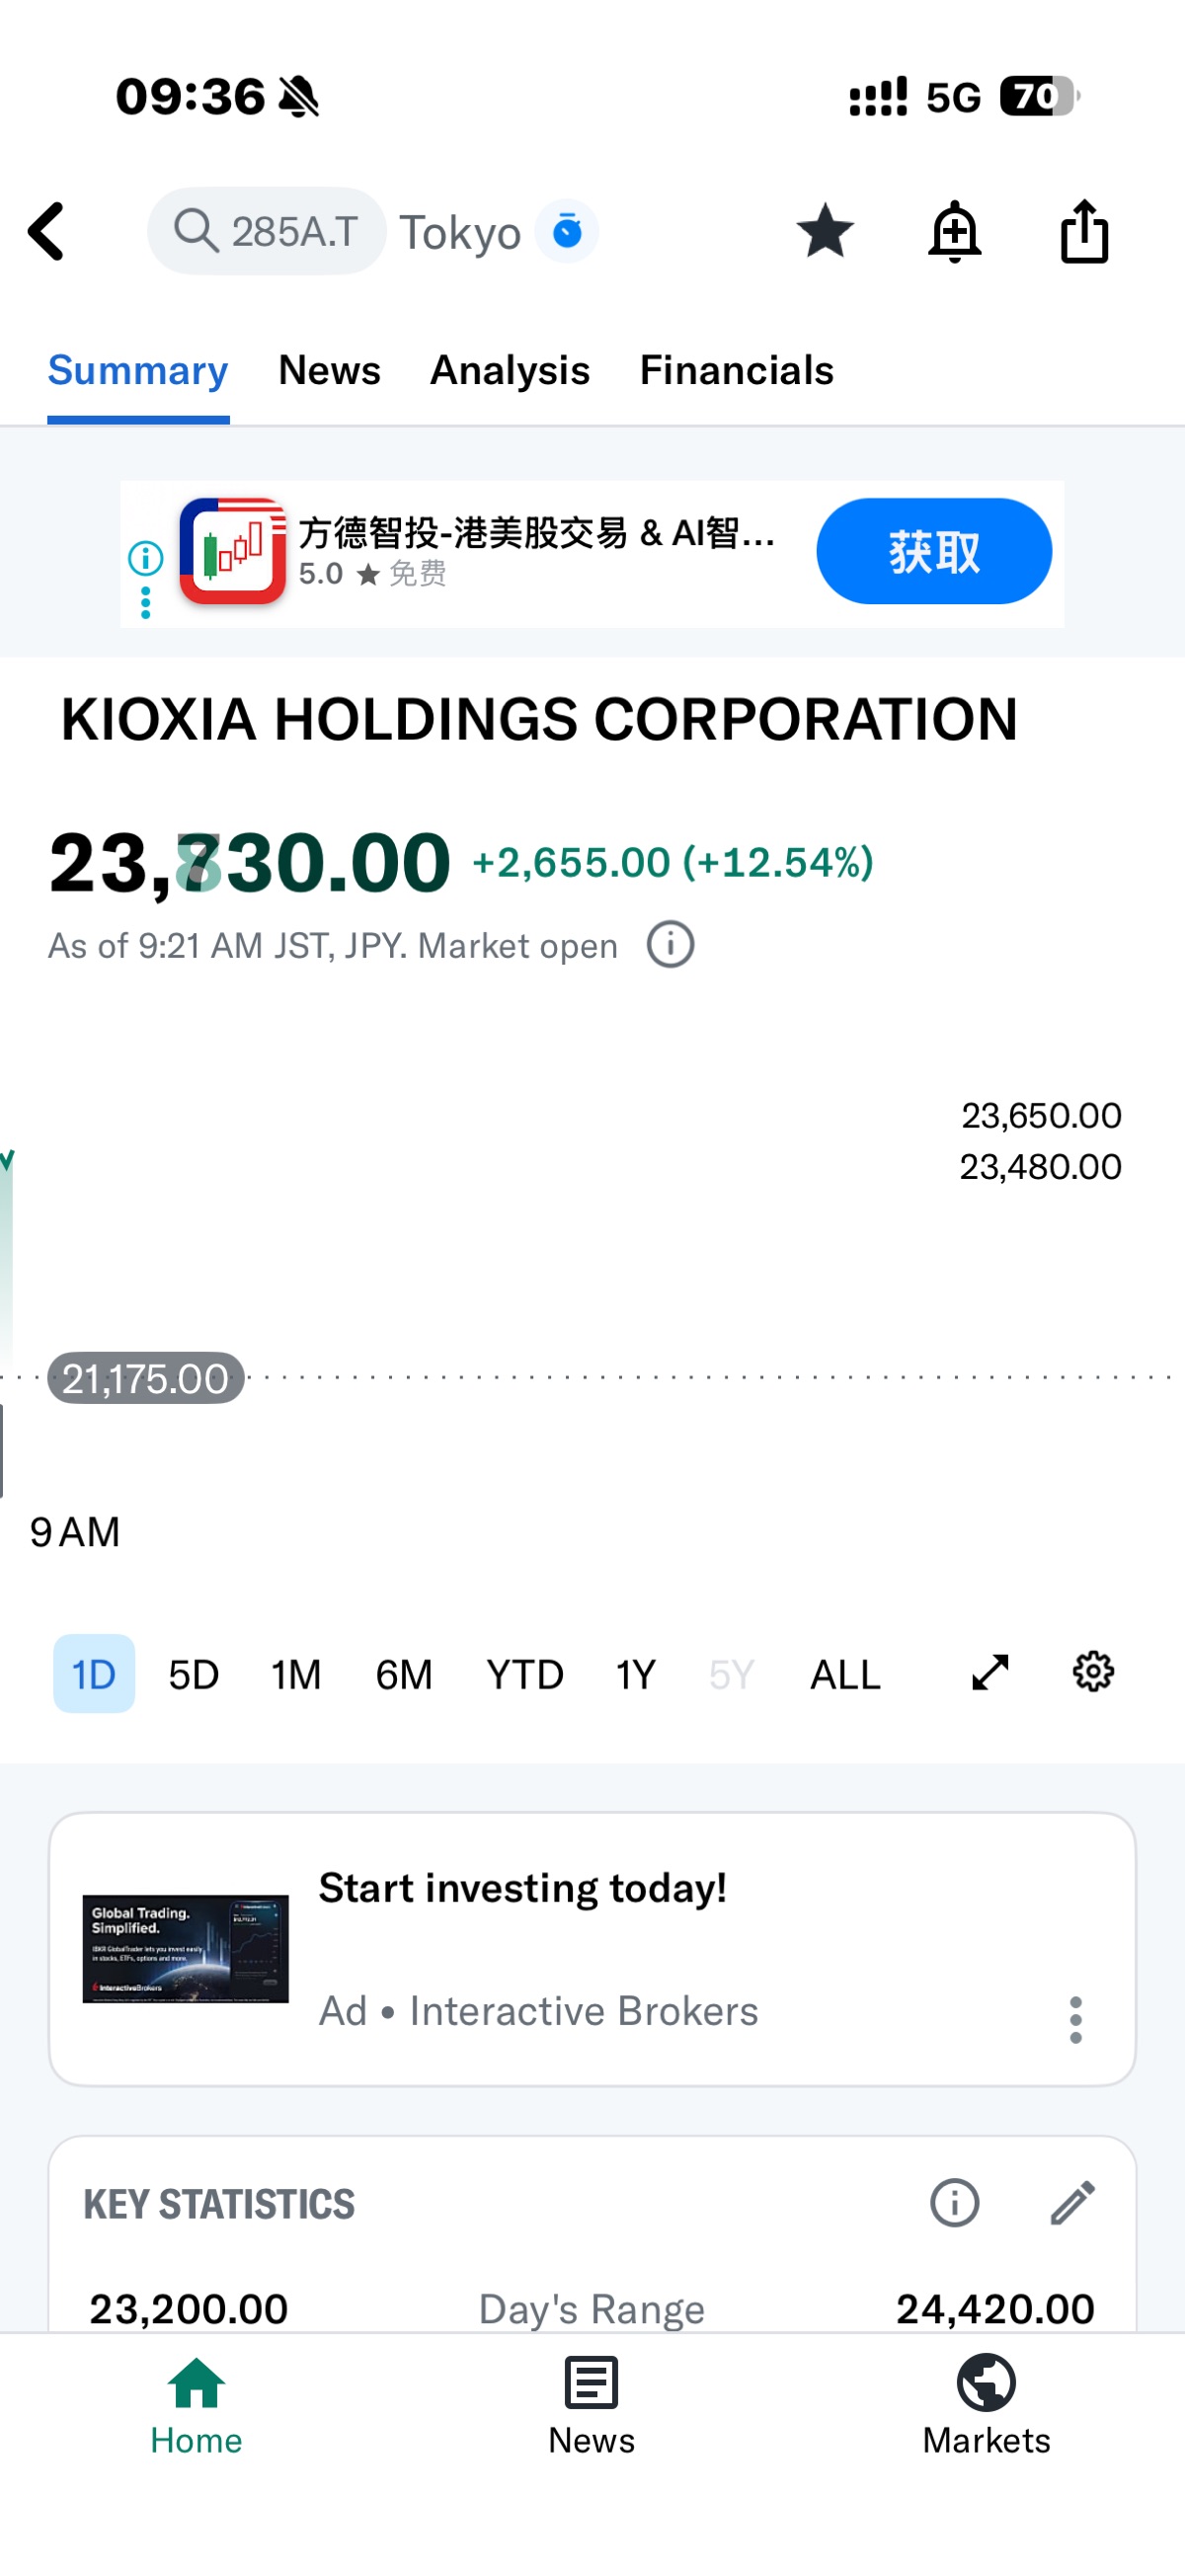Image resolution: width=1185 pixels, height=2576 pixels.
Task: Tap the blue stopwatch icon beside Tokyo
Action: pos(567,231)
